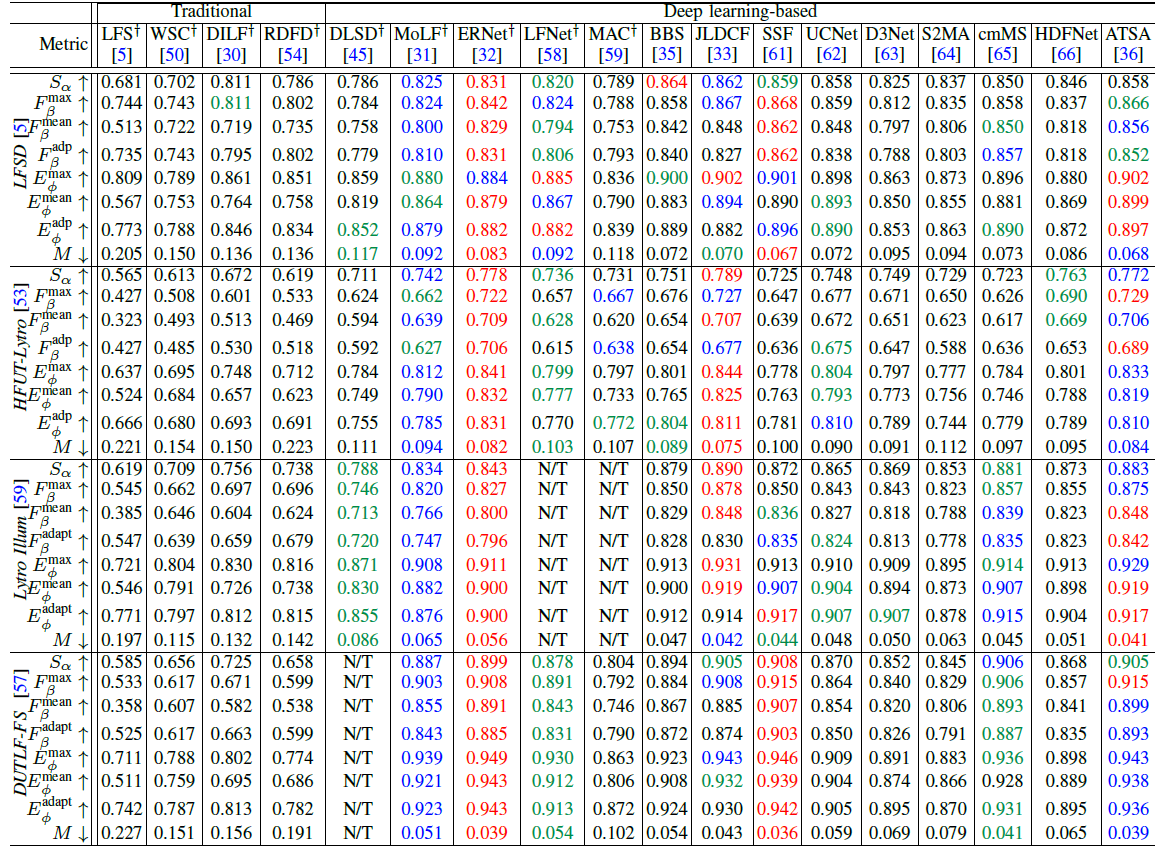This screenshot has width=1168, height=850.
Task: Open citation [50] under WSC
Action: pos(174,54)
